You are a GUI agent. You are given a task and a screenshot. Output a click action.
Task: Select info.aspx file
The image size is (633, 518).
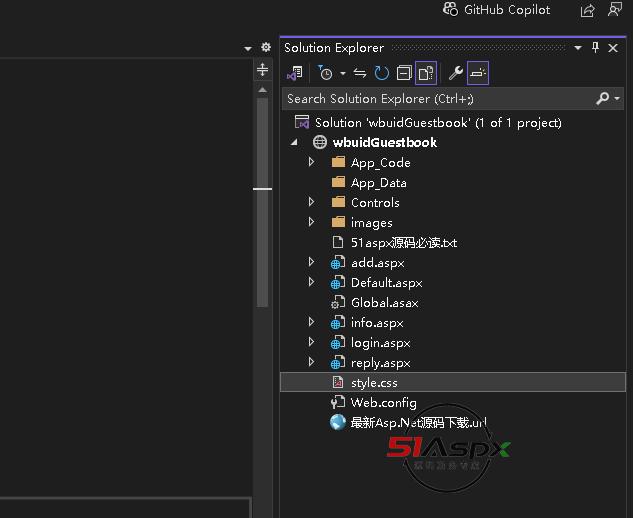pos(377,323)
